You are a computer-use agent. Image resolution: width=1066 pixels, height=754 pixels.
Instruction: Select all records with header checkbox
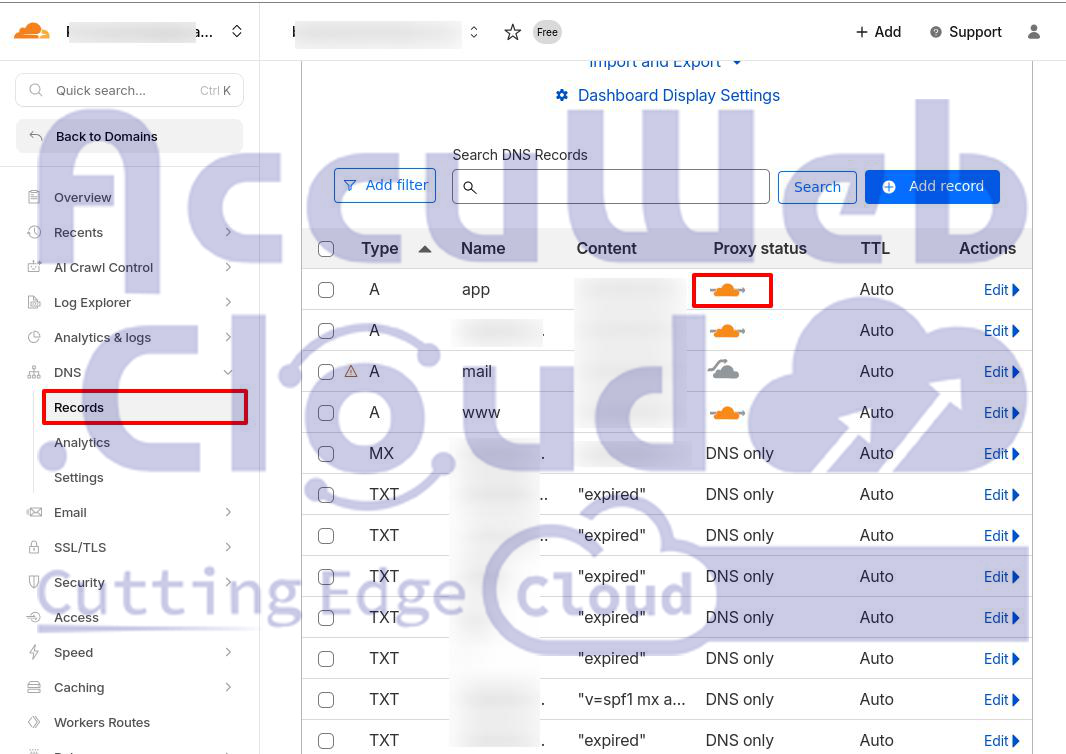(326, 249)
